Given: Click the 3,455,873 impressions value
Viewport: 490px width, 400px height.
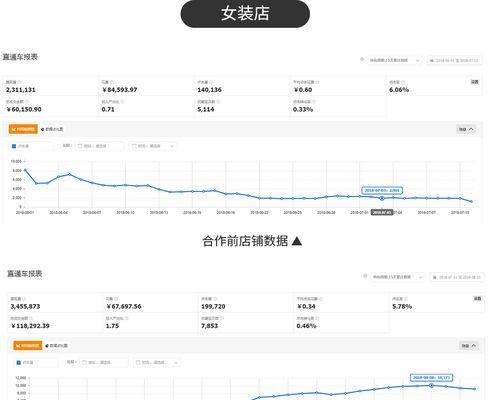Looking at the screenshot, I should 25,306.
